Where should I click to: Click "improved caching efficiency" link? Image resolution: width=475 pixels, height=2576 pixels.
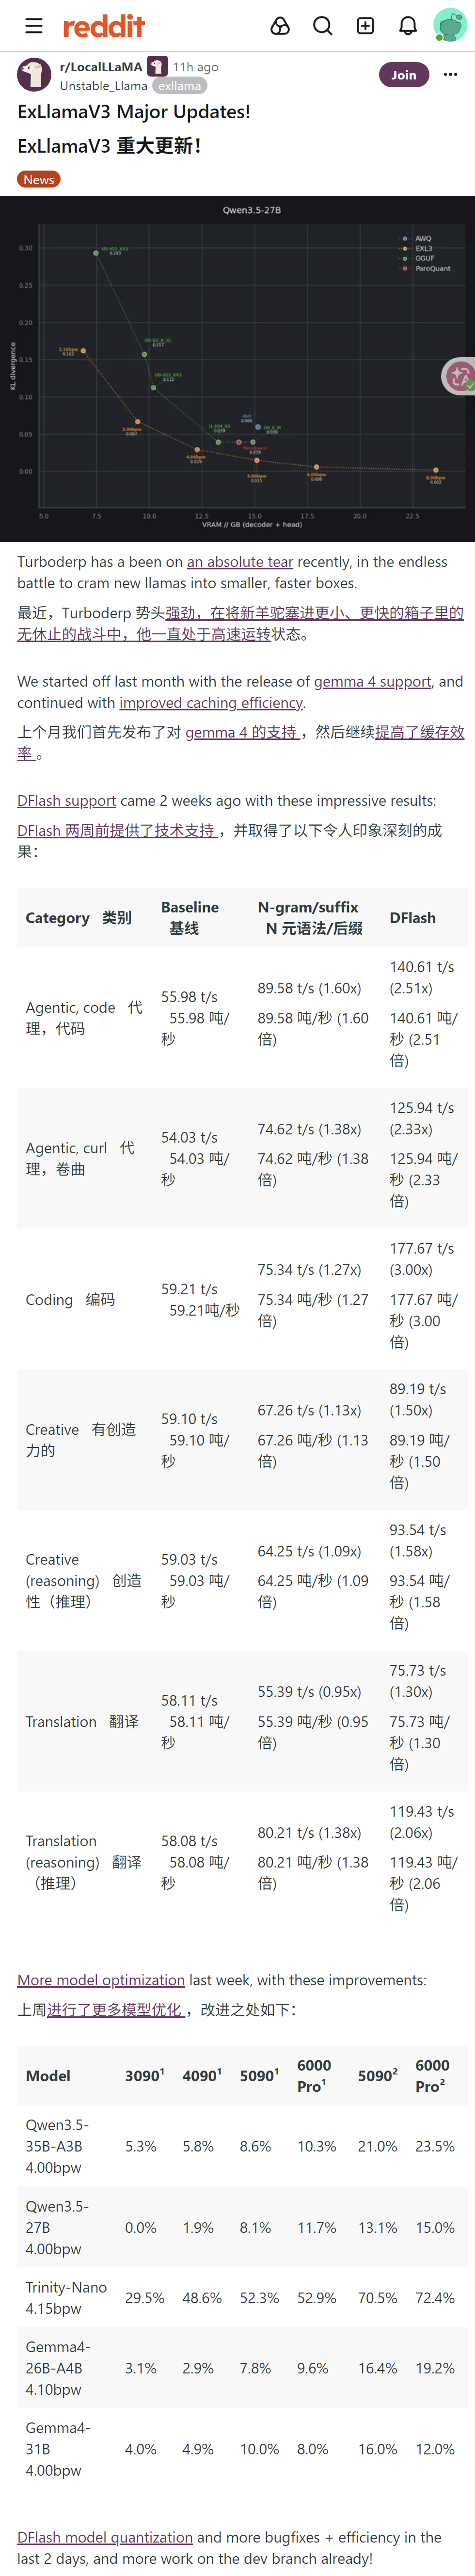point(211,703)
